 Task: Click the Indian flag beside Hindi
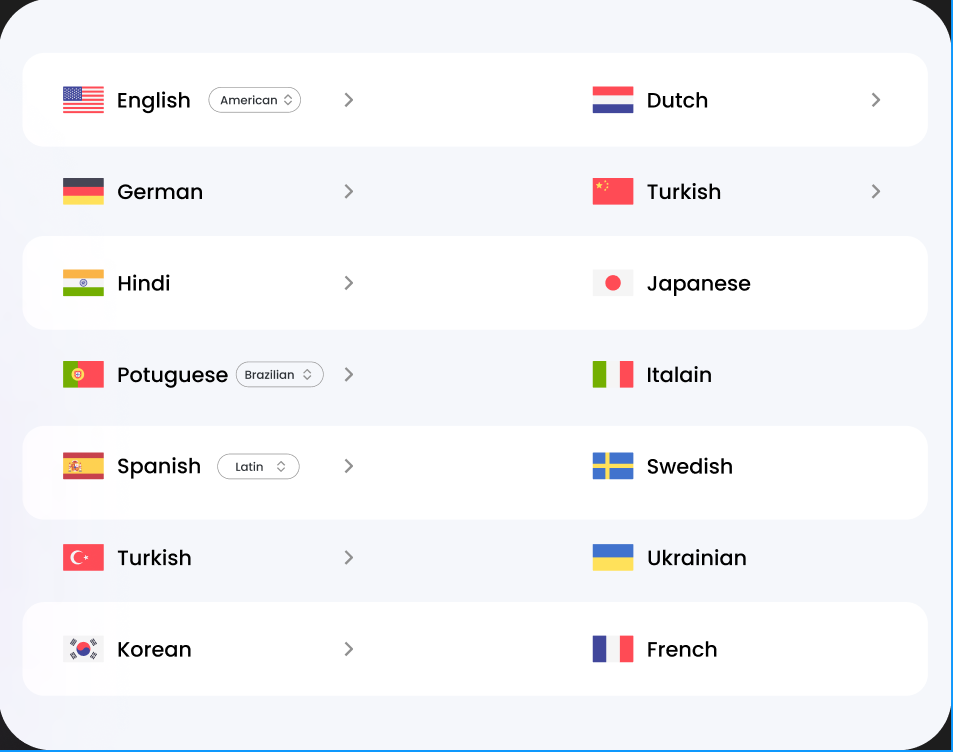83,283
